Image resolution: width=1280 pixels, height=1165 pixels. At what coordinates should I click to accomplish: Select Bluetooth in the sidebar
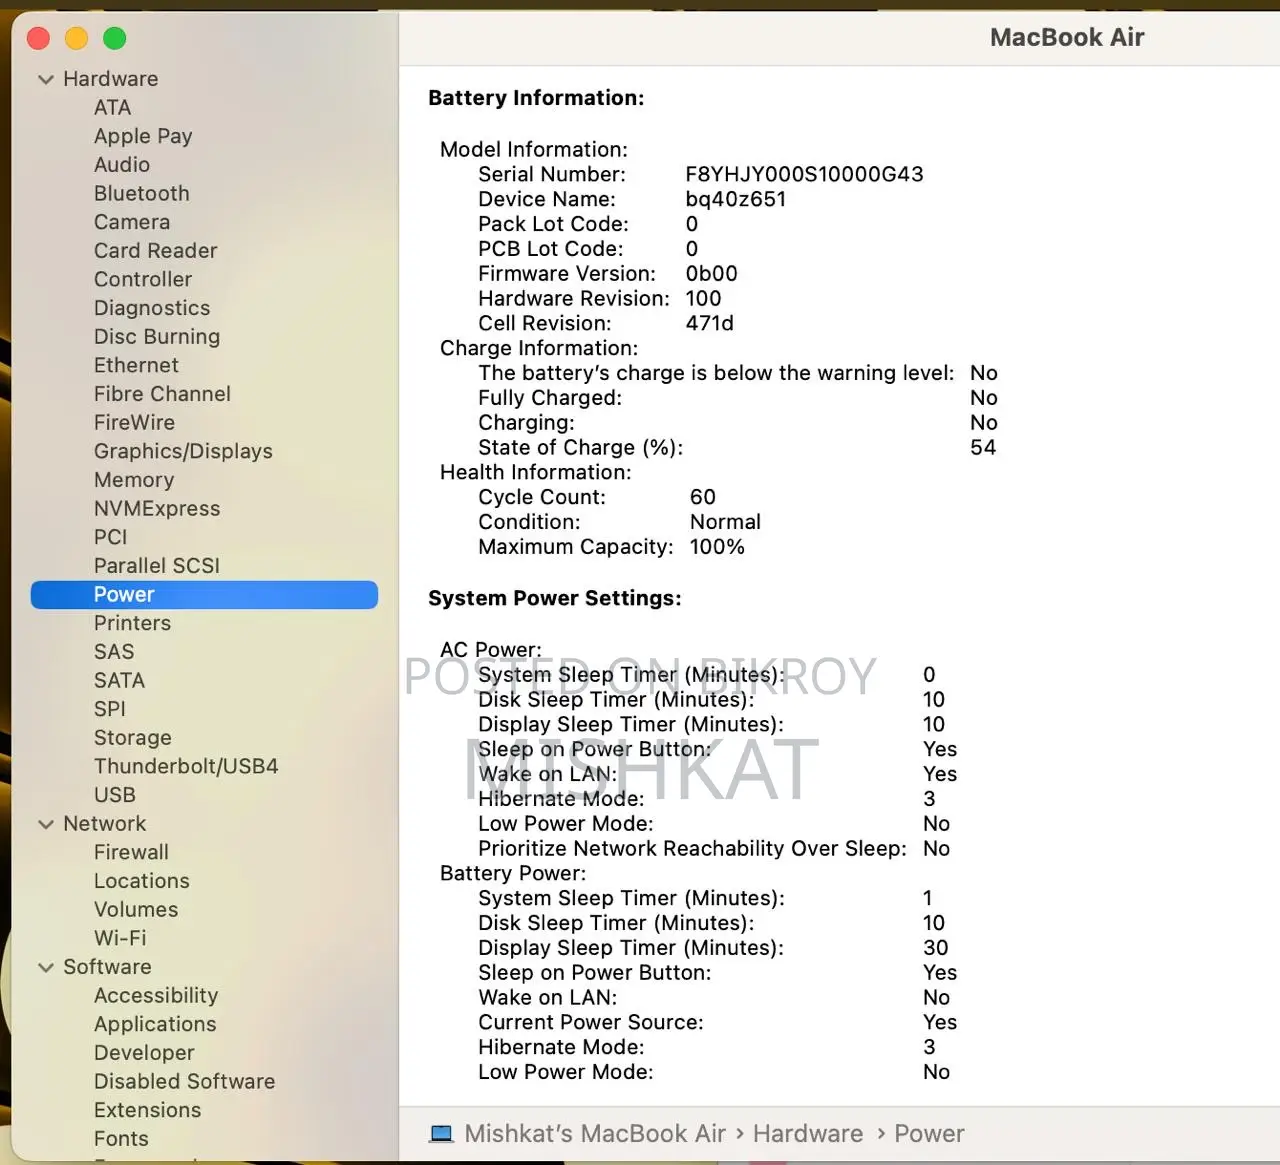(x=142, y=193)
